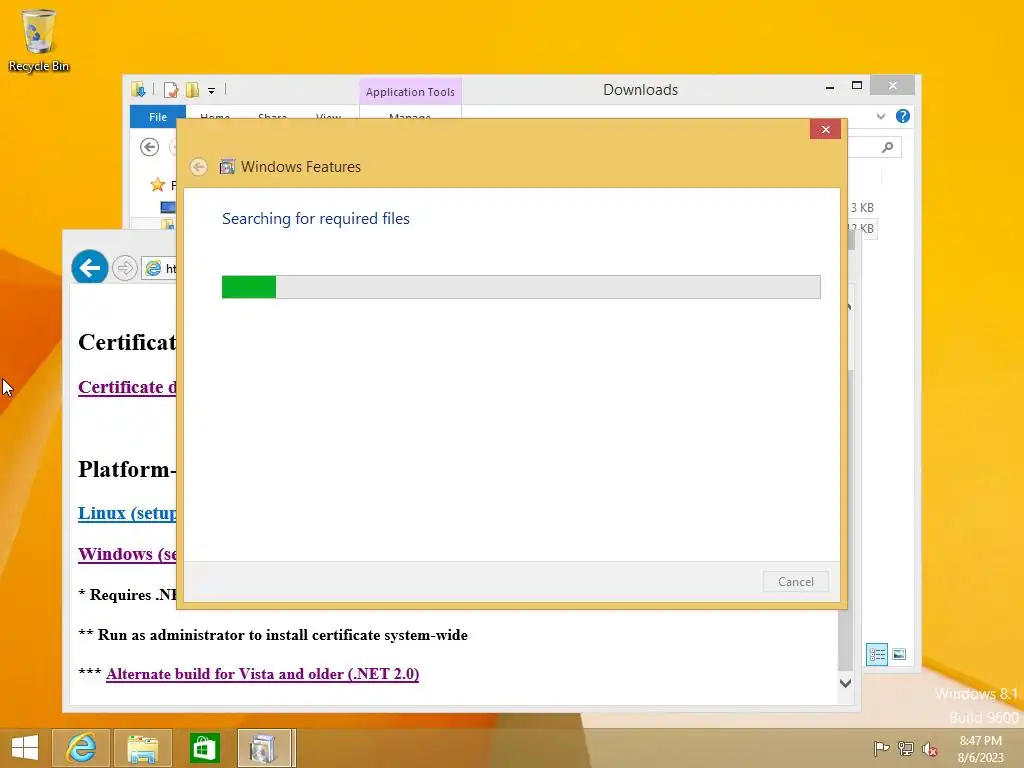Switch Downloads to large icons view
Viewport: 1024px width, 768px height.
[x=899, y=654]
